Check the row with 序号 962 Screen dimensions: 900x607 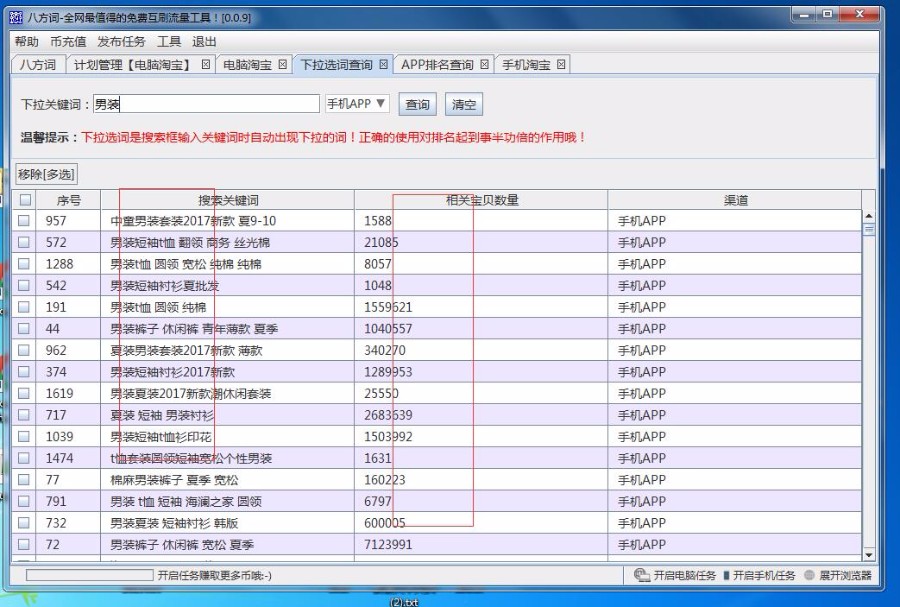pos(24,350)
